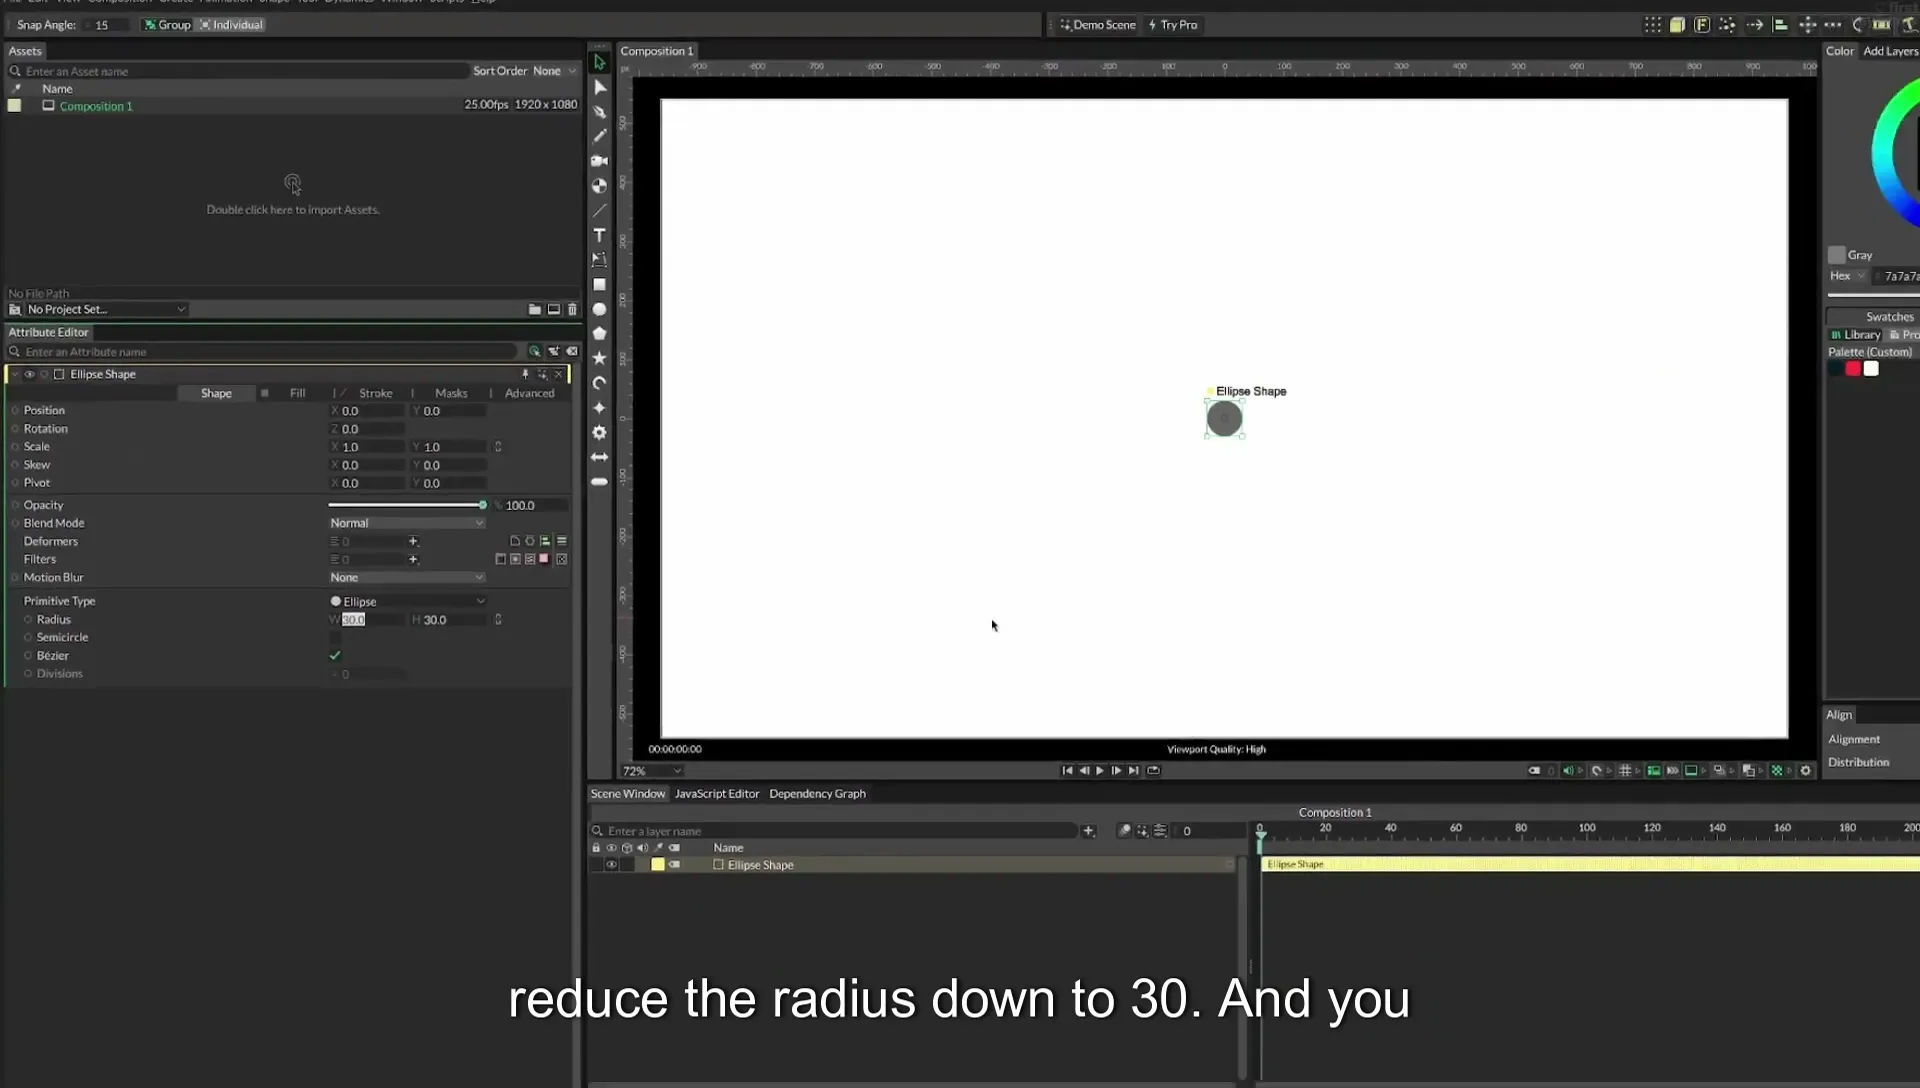Add a new layer with plus icon
Viewport: 1920px width, 1088px height.
tap(1088, 831)
